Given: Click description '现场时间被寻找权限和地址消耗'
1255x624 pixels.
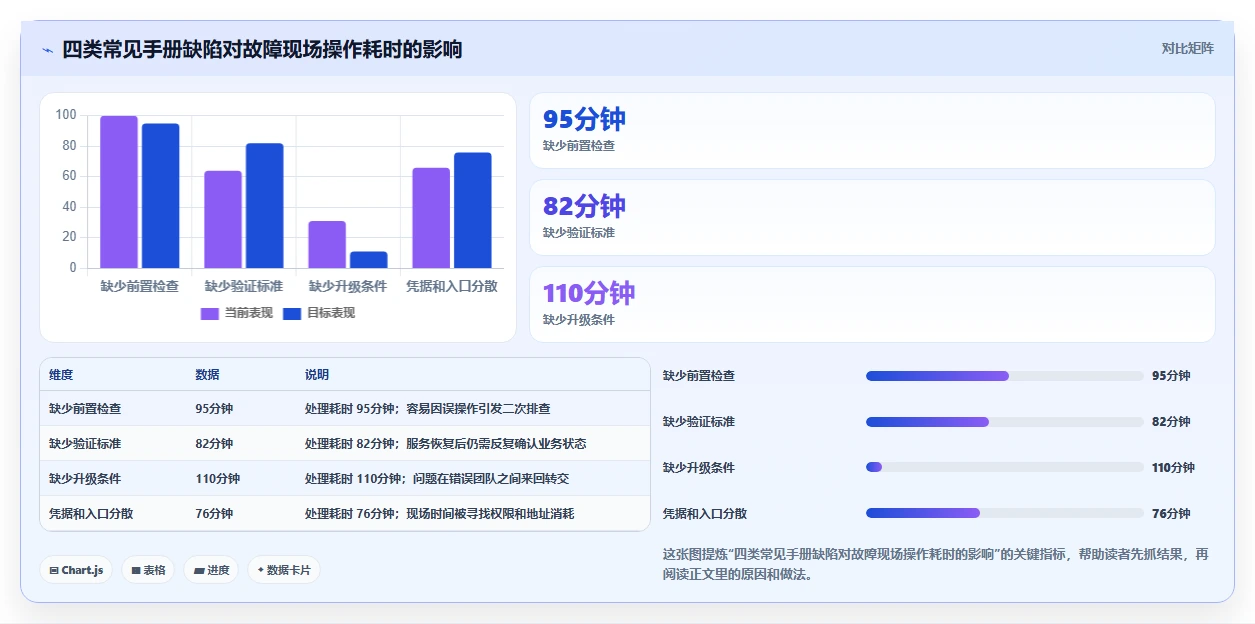Looking at the screenshot, I should coord(490,514).
